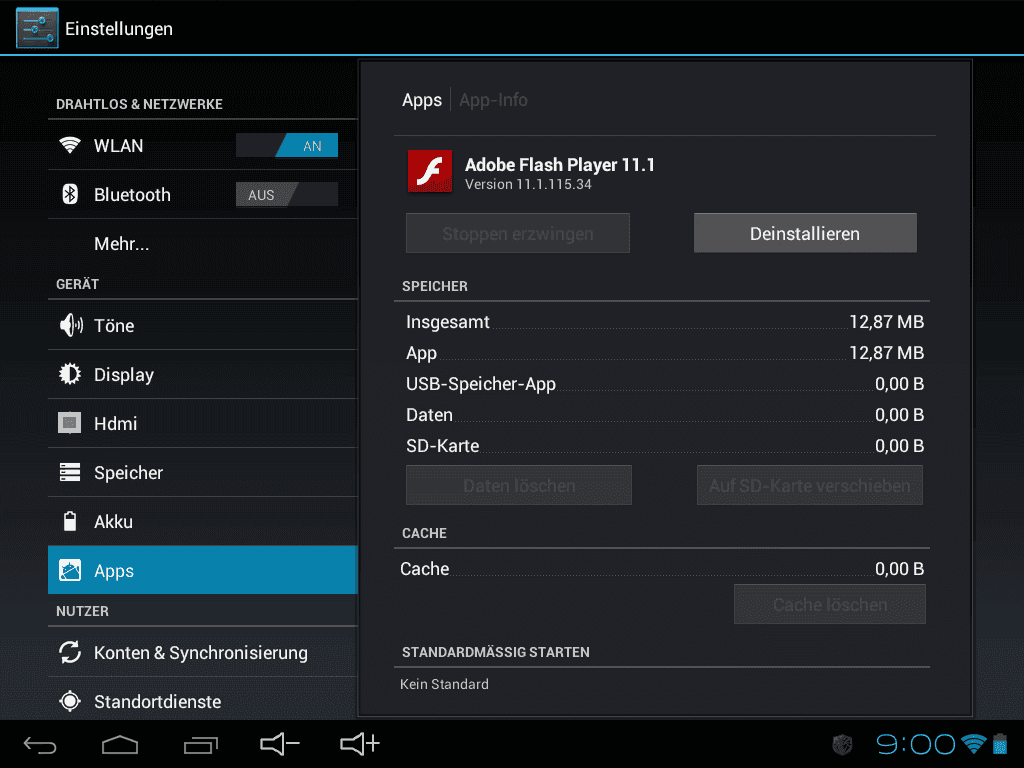Image resolution: width=1024 pixels, height=768 pixels.
Task: Tap the Display brightness icon
Action: 70,374
